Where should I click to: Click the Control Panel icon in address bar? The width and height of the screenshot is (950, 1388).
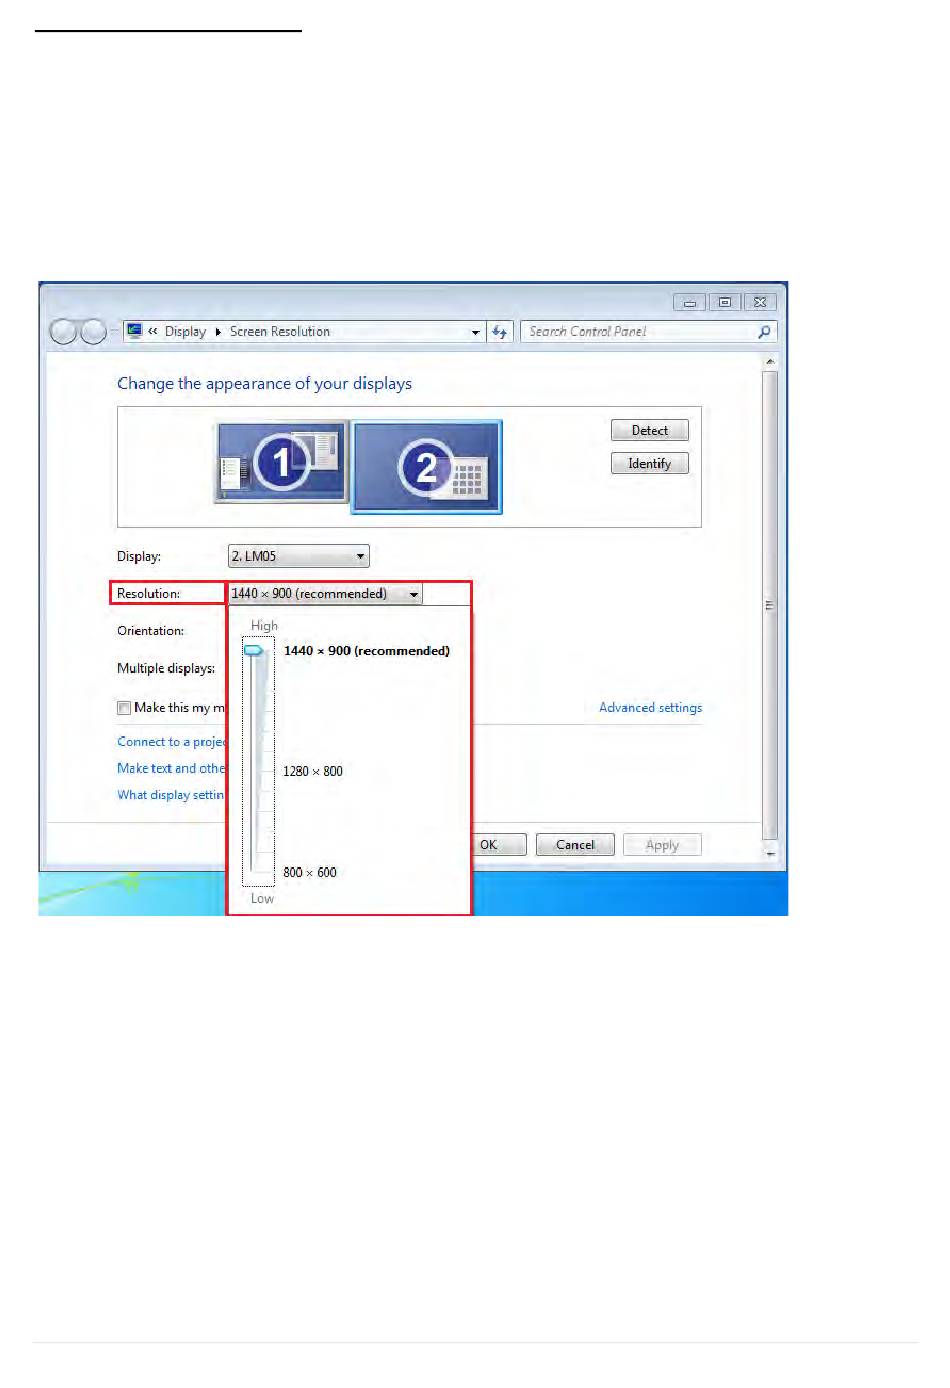pos(135,331)
